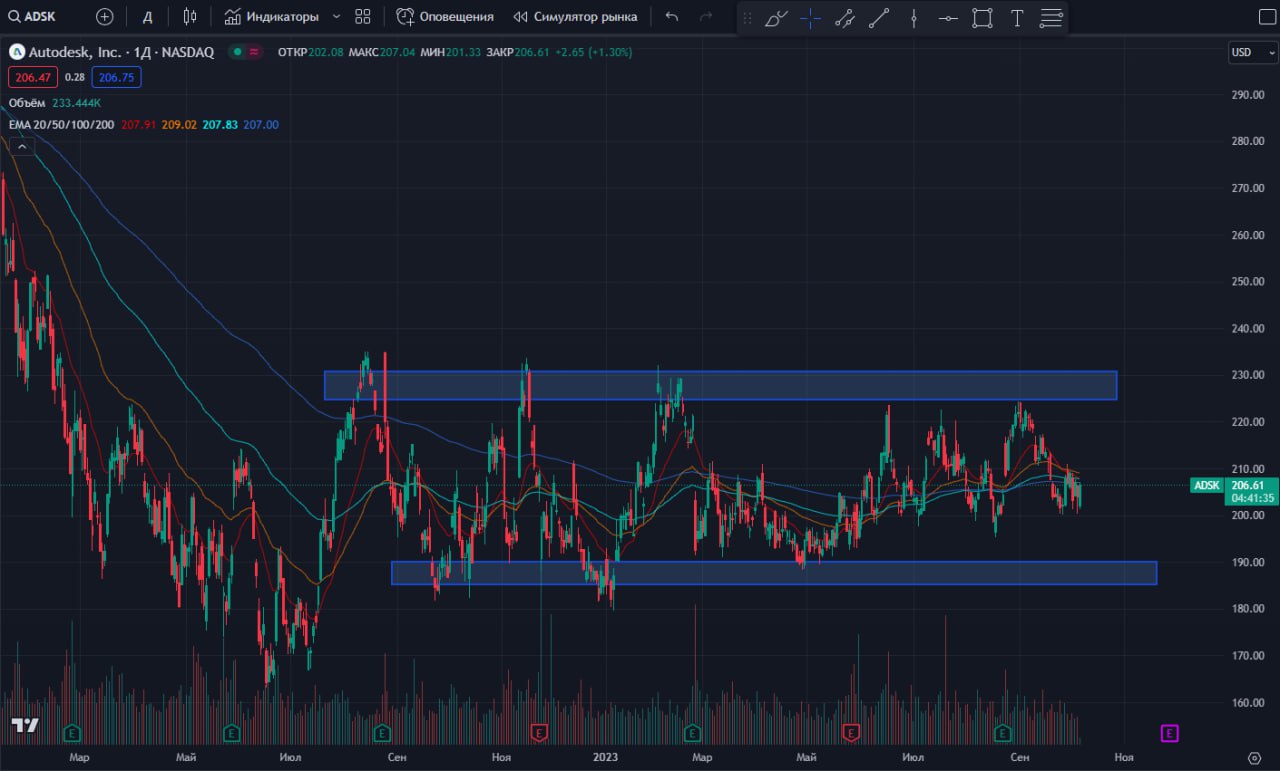Click the red sell price 206.47 button
The height and width of the screenshot is (771, 1280).
pos(33,77)
